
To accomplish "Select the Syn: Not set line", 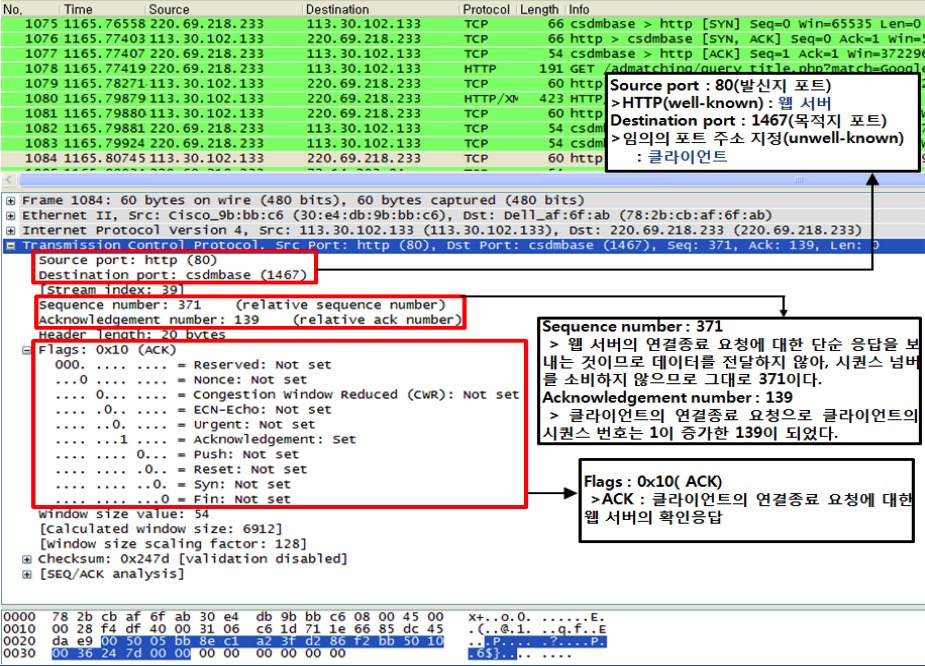I will (173, 484).
